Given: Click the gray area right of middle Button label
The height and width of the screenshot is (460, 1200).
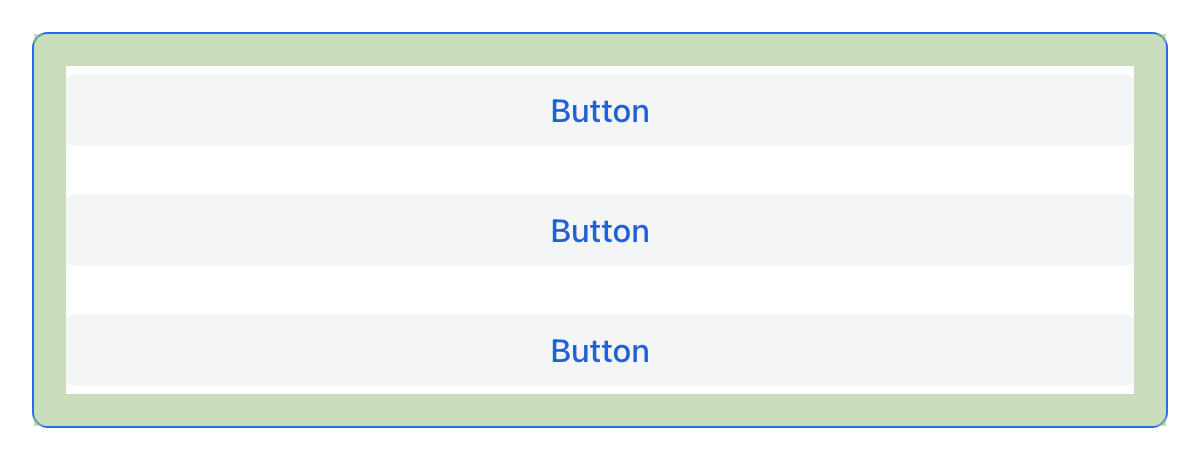Looking at the screenshot, I should [900, 230].
